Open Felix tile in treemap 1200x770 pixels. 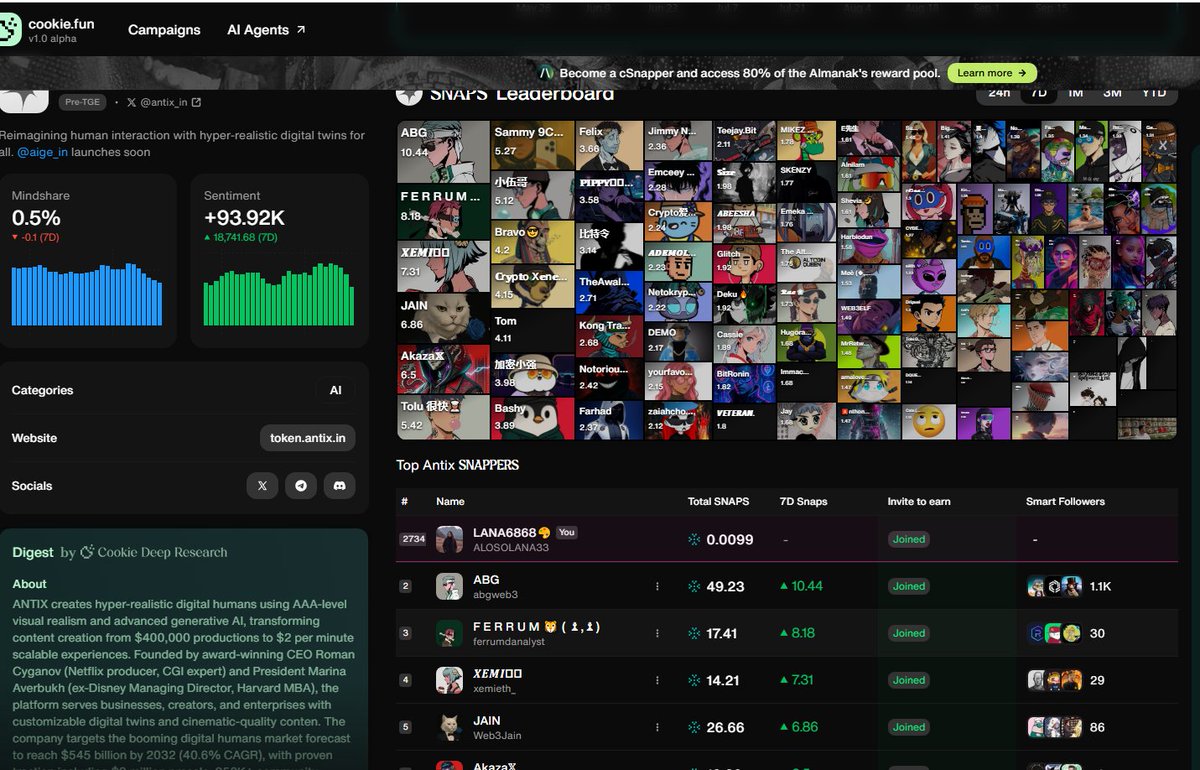click(x=610, y=146)
